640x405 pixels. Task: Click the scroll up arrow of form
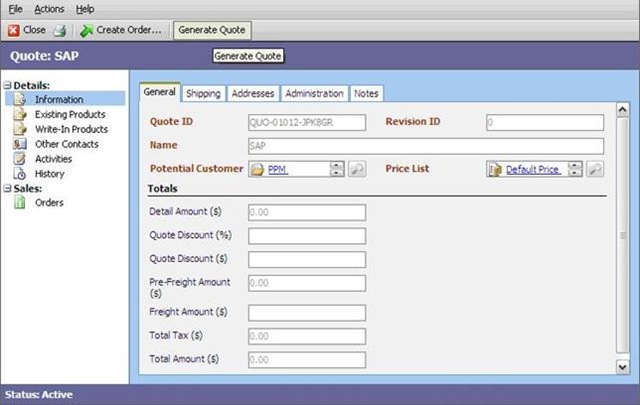click(622, 110)
